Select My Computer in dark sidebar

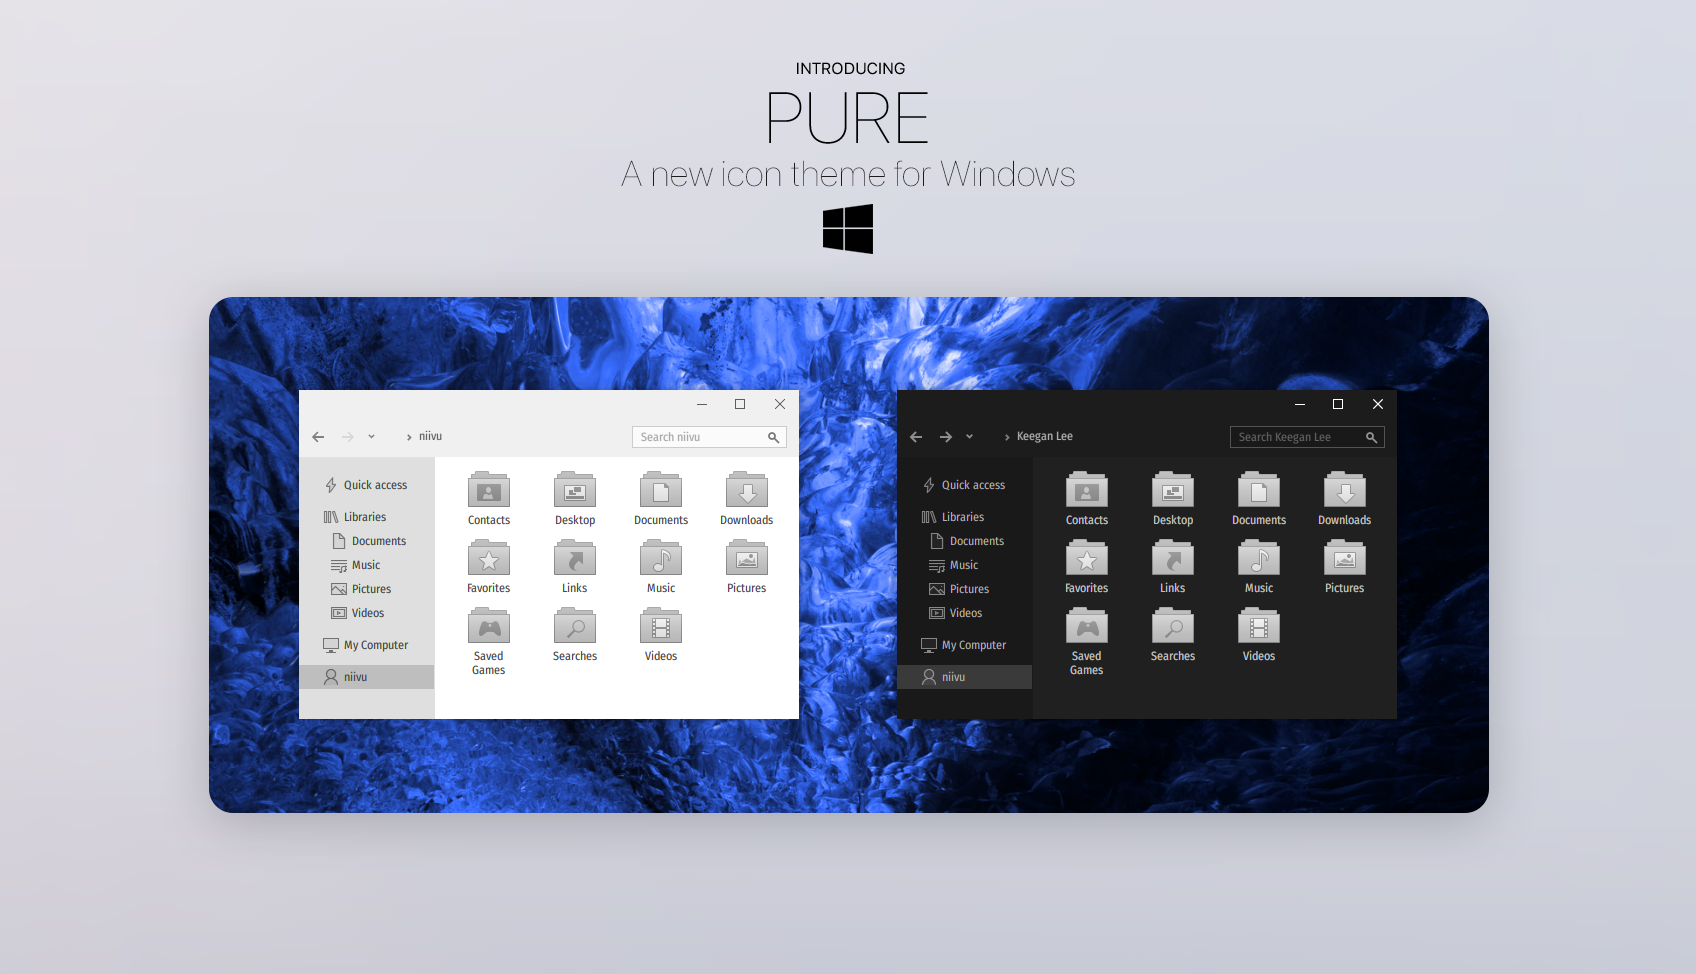pyautogui.click(x=964, y=645)
